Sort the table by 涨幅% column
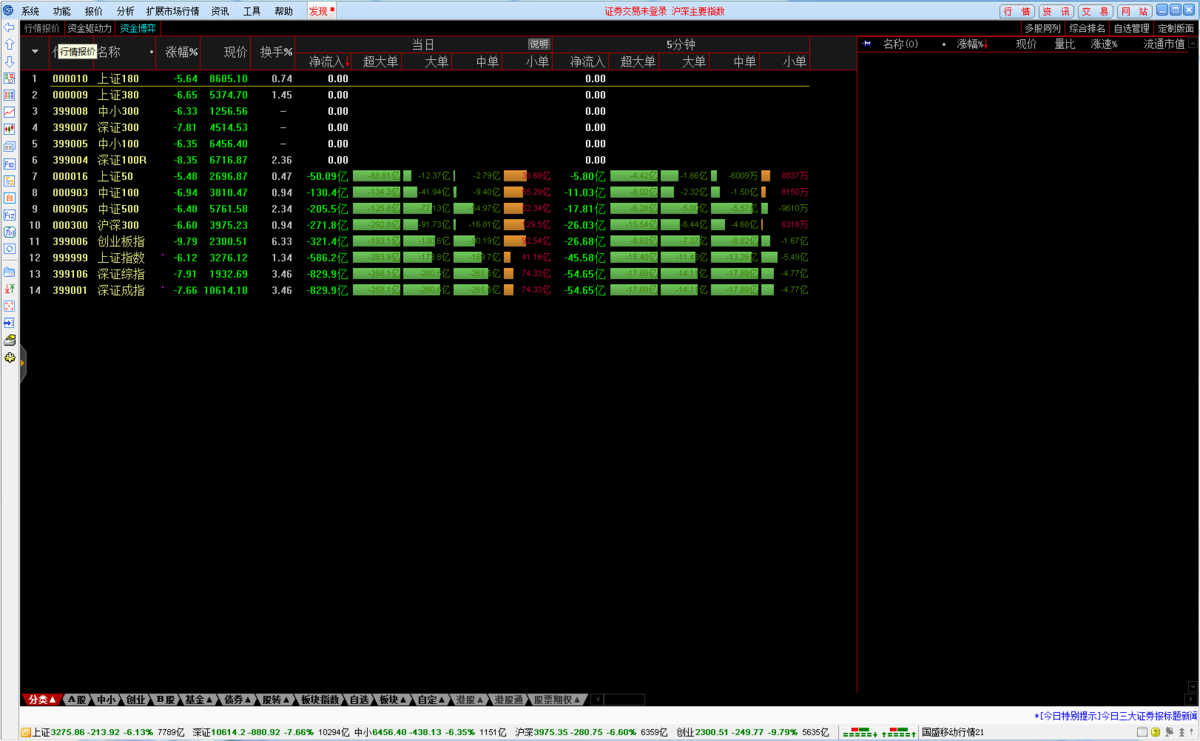Viewport: 1200px width, 741px height. pyautogui.click(x=181, y=52)
